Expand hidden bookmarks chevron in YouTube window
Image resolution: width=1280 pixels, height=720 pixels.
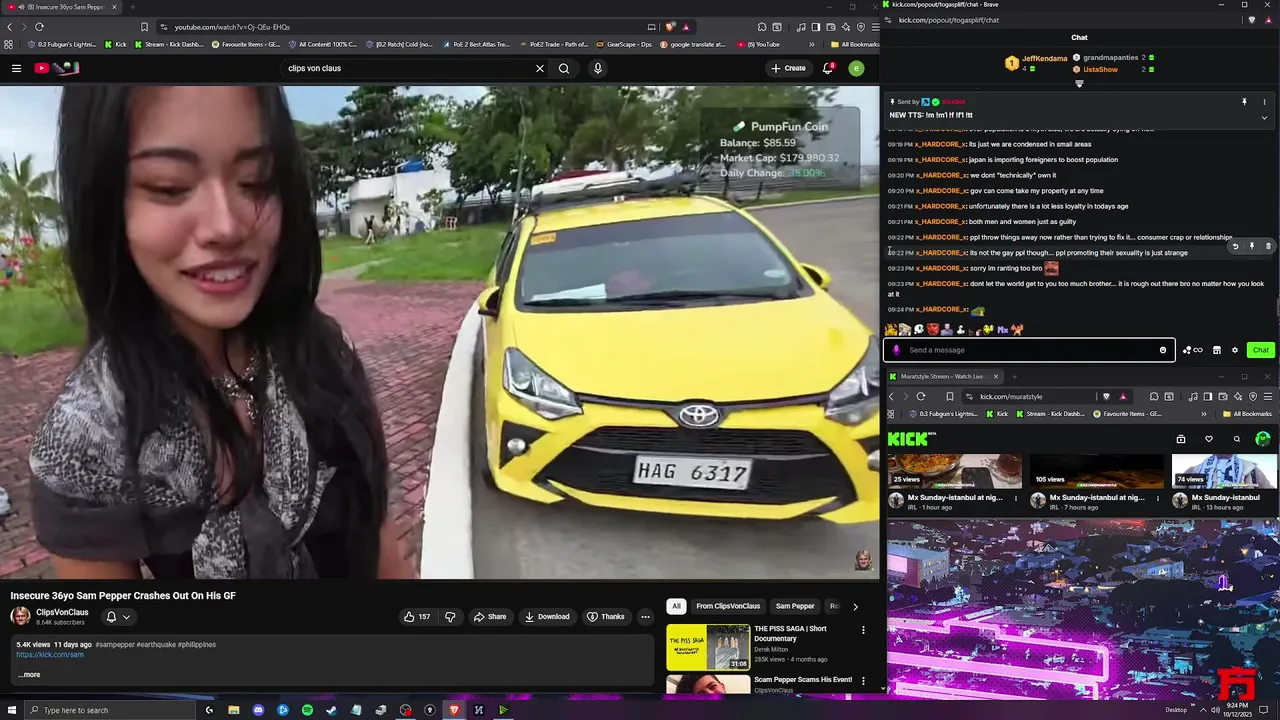pos(812,44)
